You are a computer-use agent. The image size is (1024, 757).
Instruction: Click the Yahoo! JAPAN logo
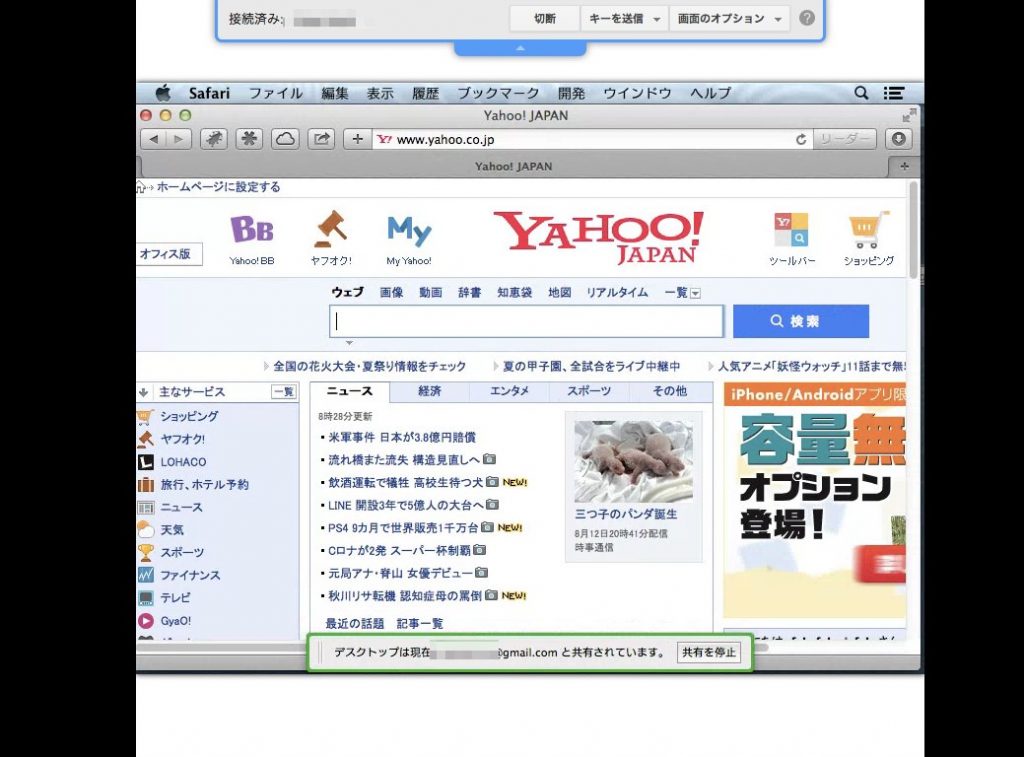coord(598,238)
